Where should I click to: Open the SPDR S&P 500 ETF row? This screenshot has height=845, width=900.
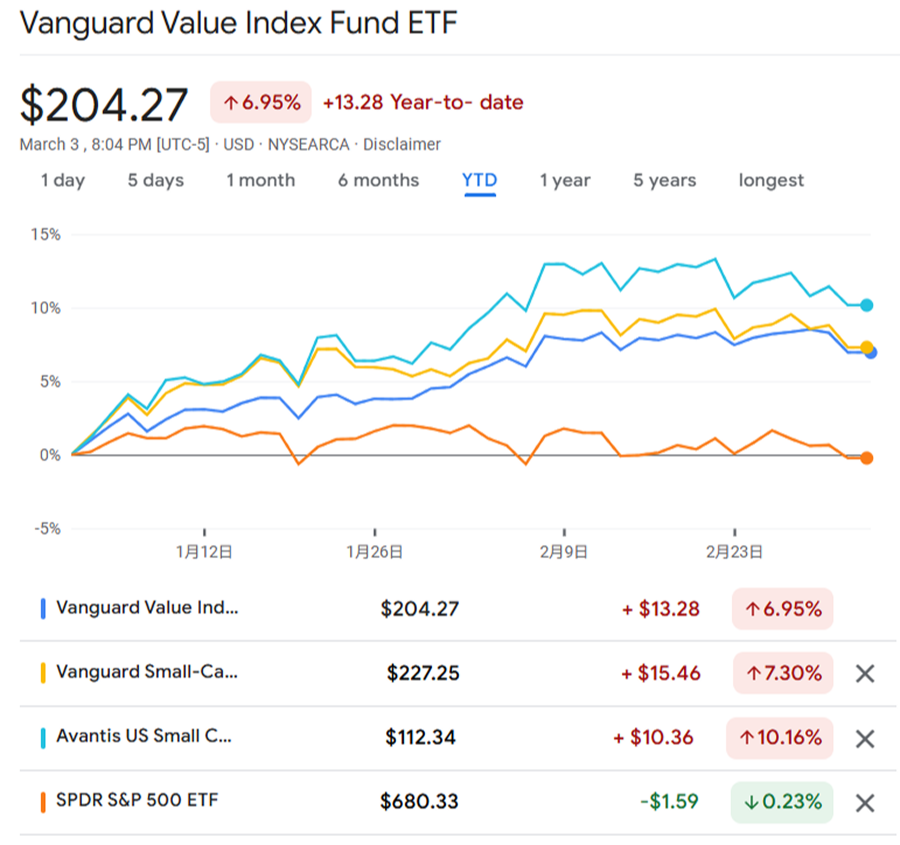137,800
